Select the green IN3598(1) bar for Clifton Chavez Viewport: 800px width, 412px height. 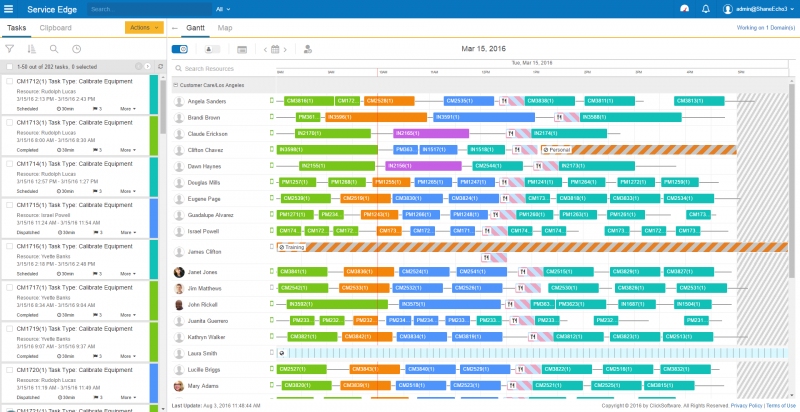click(x=327, y=150)
